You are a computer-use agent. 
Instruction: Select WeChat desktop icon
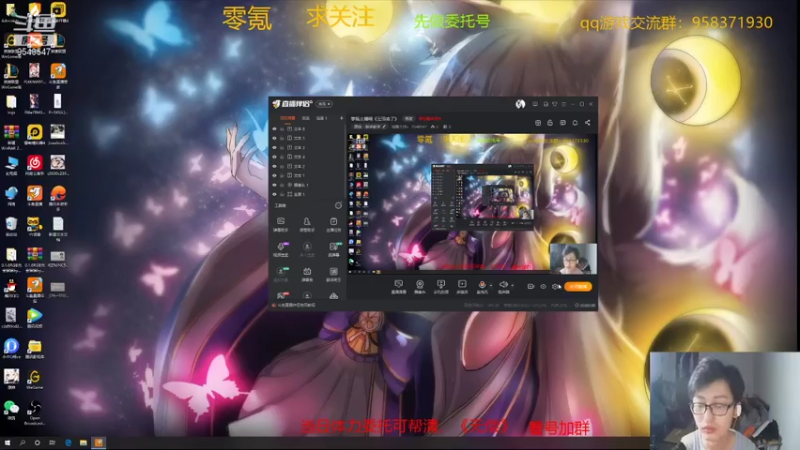click(11, 410)
